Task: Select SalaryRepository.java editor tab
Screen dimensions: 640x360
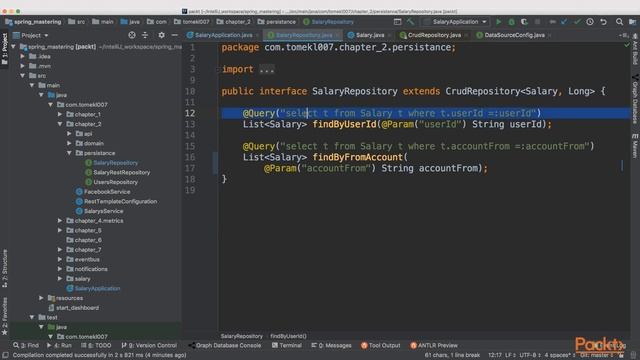Action: (x=304, y=35)
